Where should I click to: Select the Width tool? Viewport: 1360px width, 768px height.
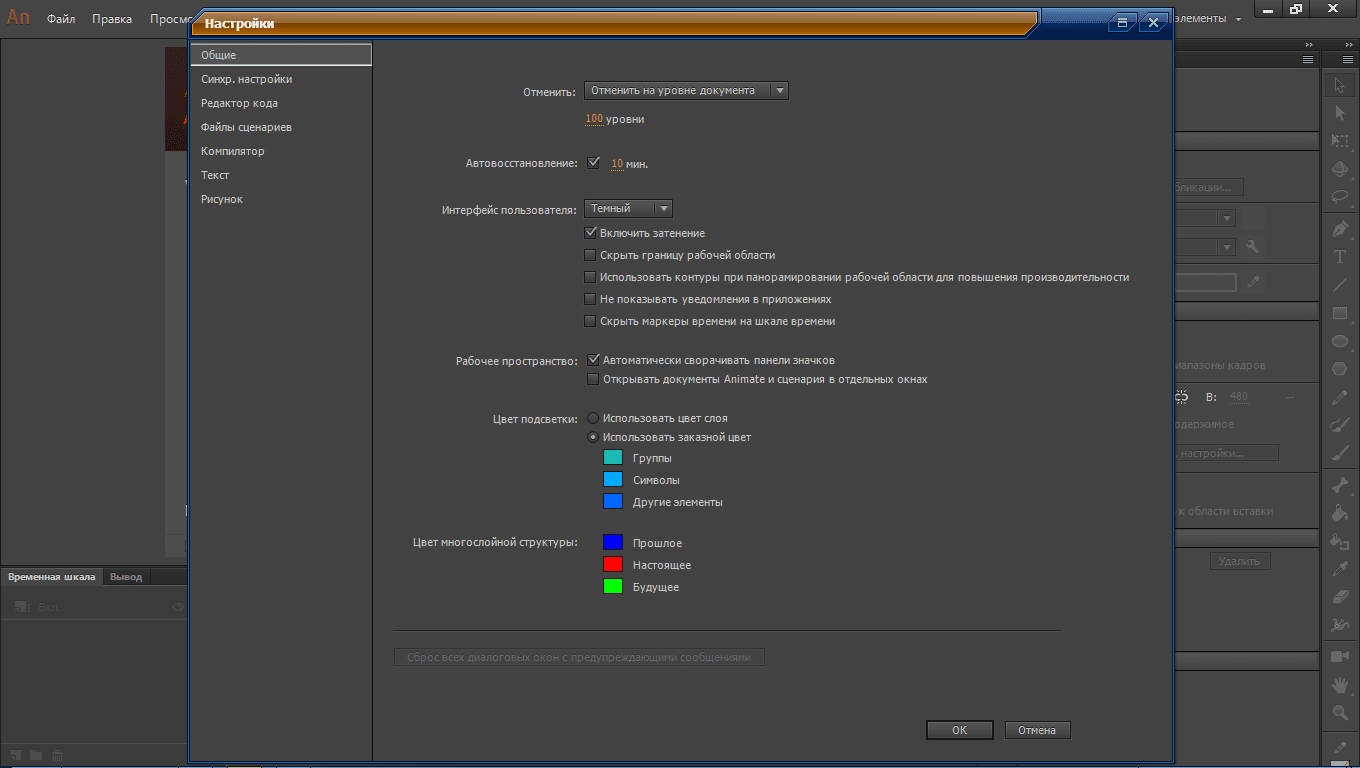click(x=1340, y=625)
